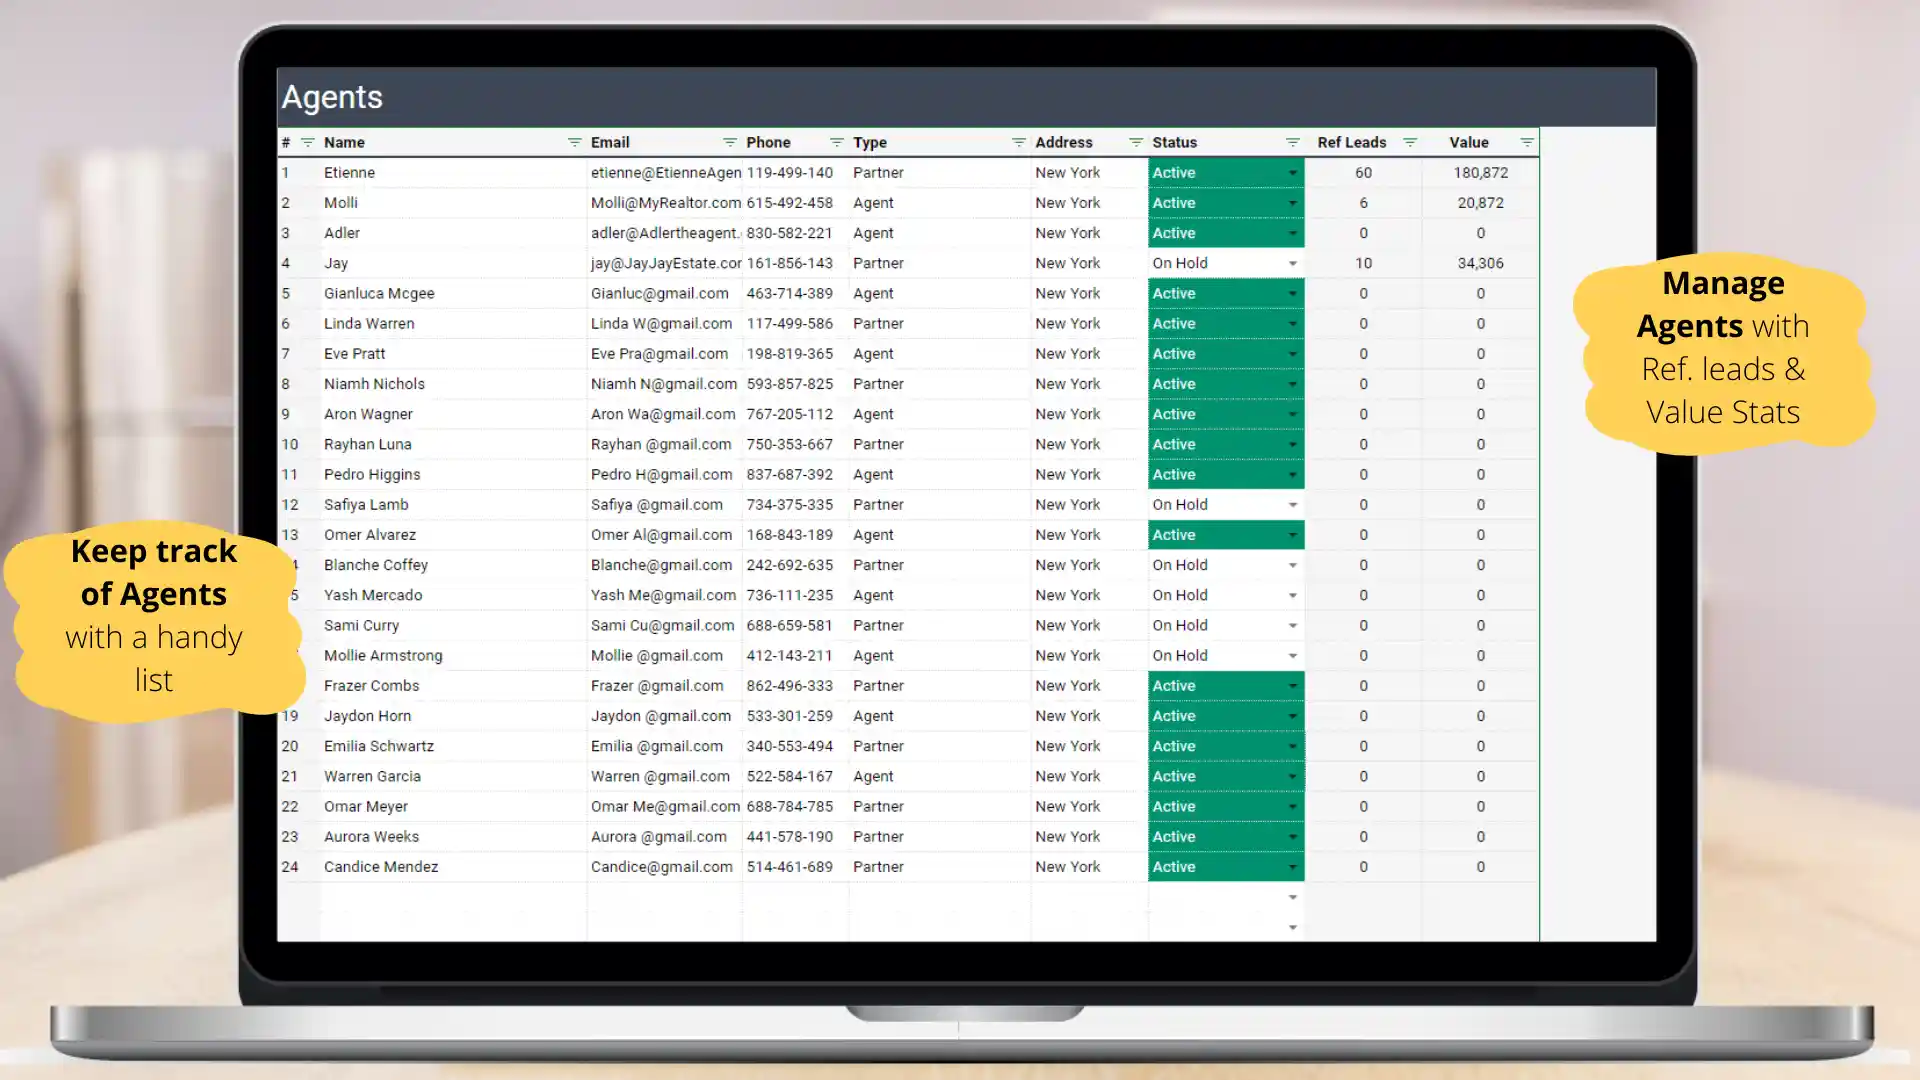This screenshot has height=1080, width=1920.
Task: Expand status dropdown for Frazer Combs
Action: pos(1292,686)
